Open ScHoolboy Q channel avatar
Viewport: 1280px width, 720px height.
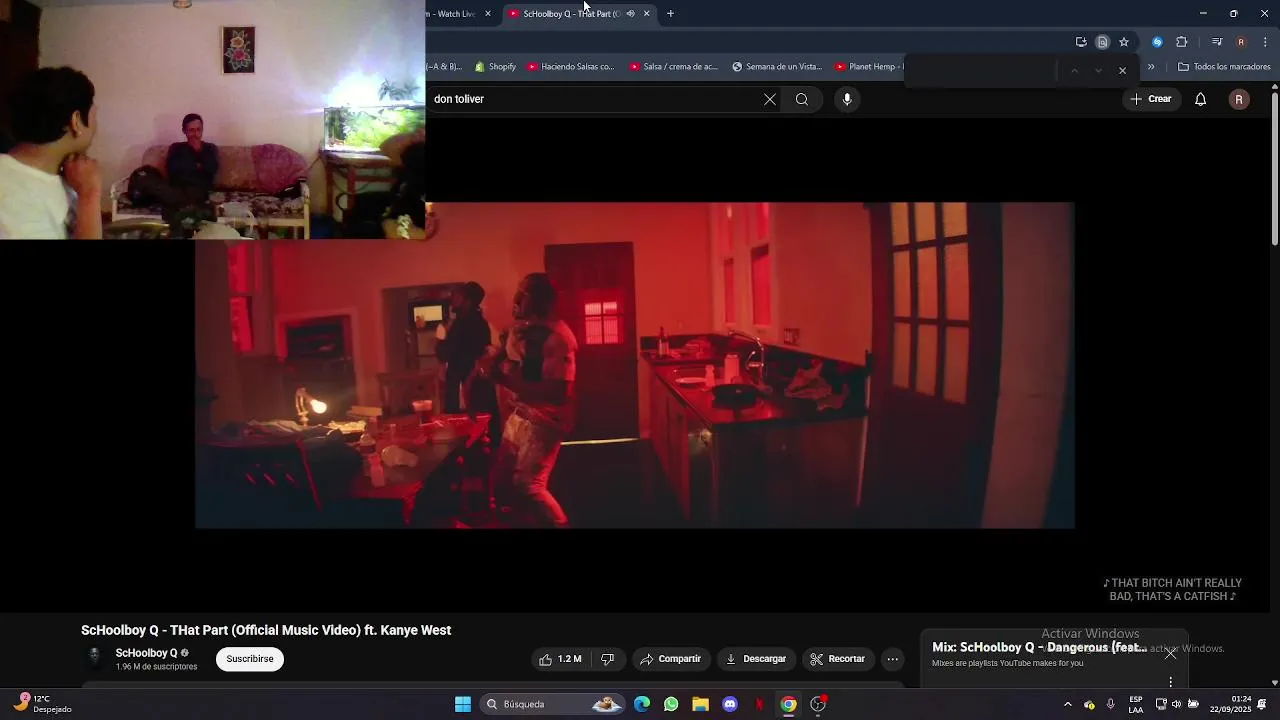click(x=95, y=657)
